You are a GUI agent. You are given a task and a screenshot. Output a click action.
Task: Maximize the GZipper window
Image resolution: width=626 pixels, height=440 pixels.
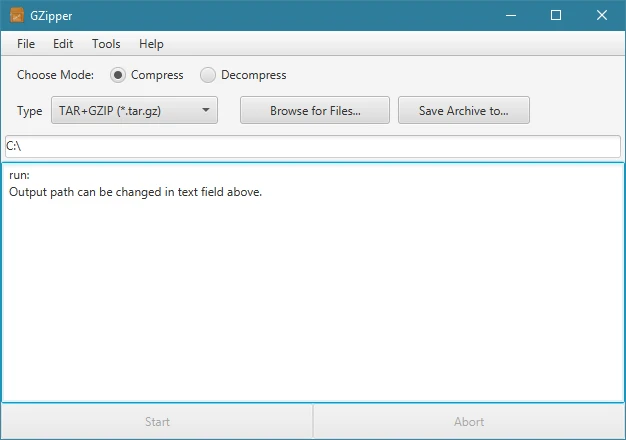556,16
